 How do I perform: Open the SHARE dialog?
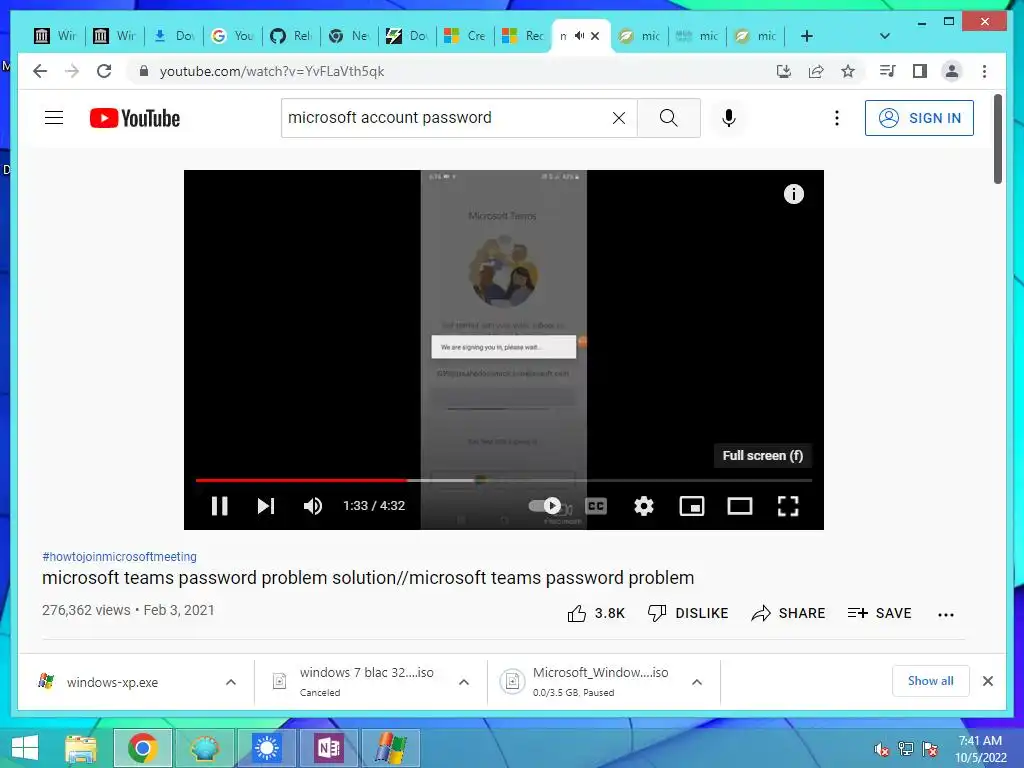coord(788,613)
